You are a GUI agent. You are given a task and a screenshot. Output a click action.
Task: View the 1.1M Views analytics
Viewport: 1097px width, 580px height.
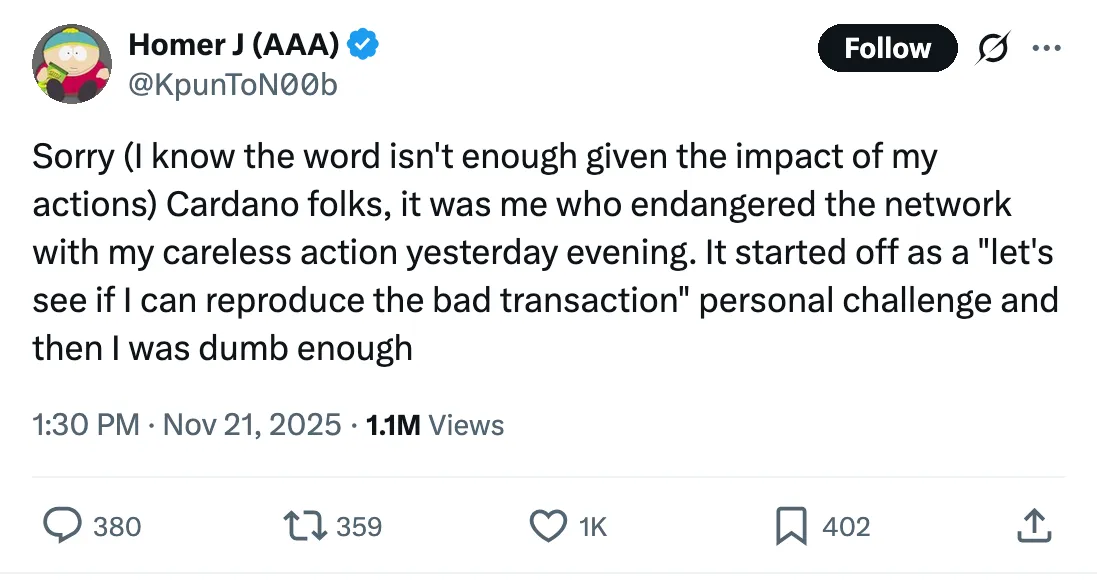tap(435, 425)
